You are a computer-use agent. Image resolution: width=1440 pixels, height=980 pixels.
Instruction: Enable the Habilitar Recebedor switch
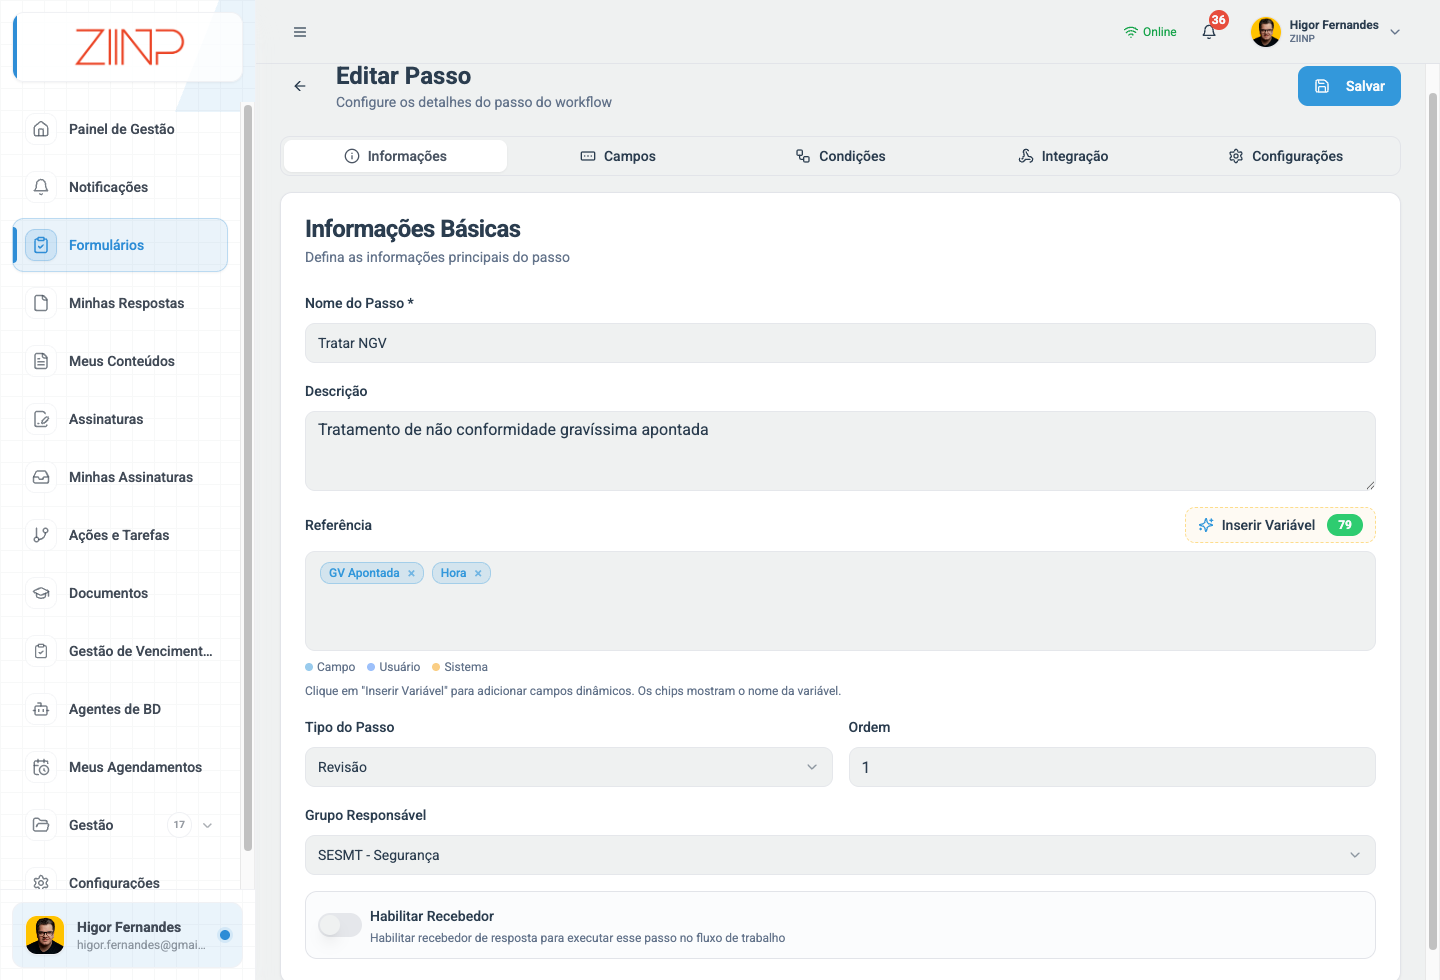pyautogui.click(x=340, y=925)
